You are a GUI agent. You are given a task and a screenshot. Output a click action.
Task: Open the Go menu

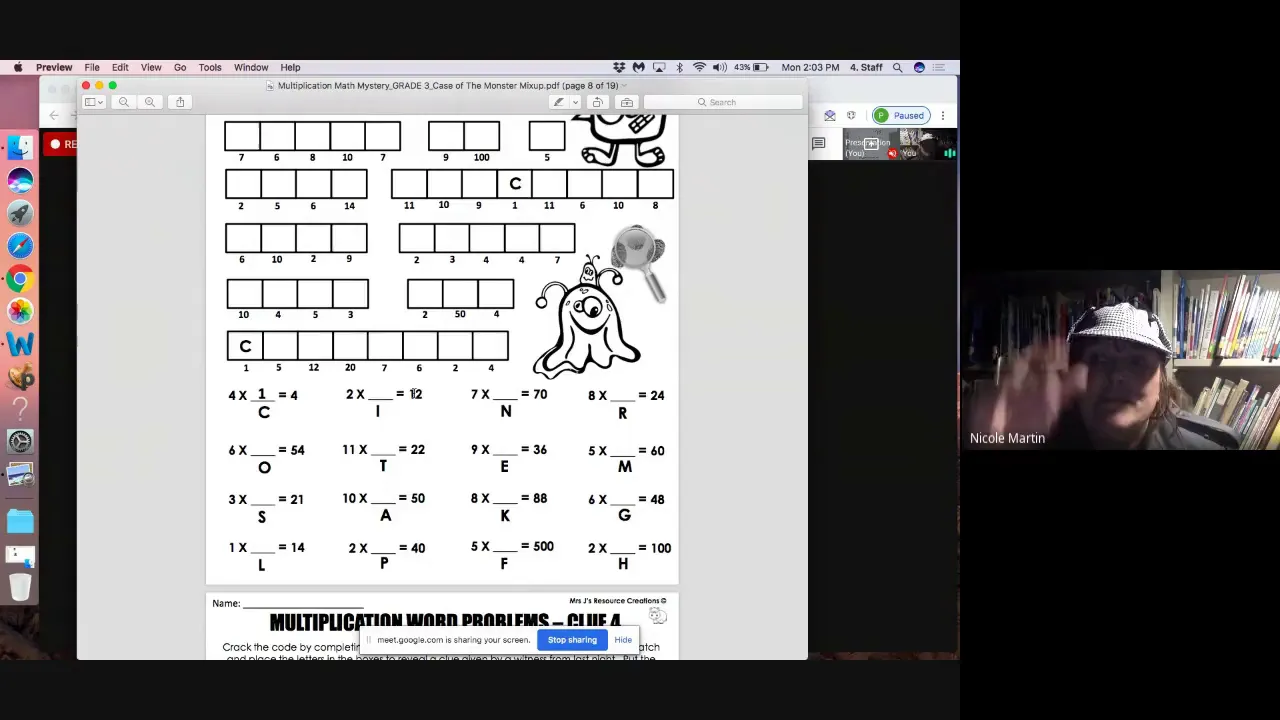point(180,67)
